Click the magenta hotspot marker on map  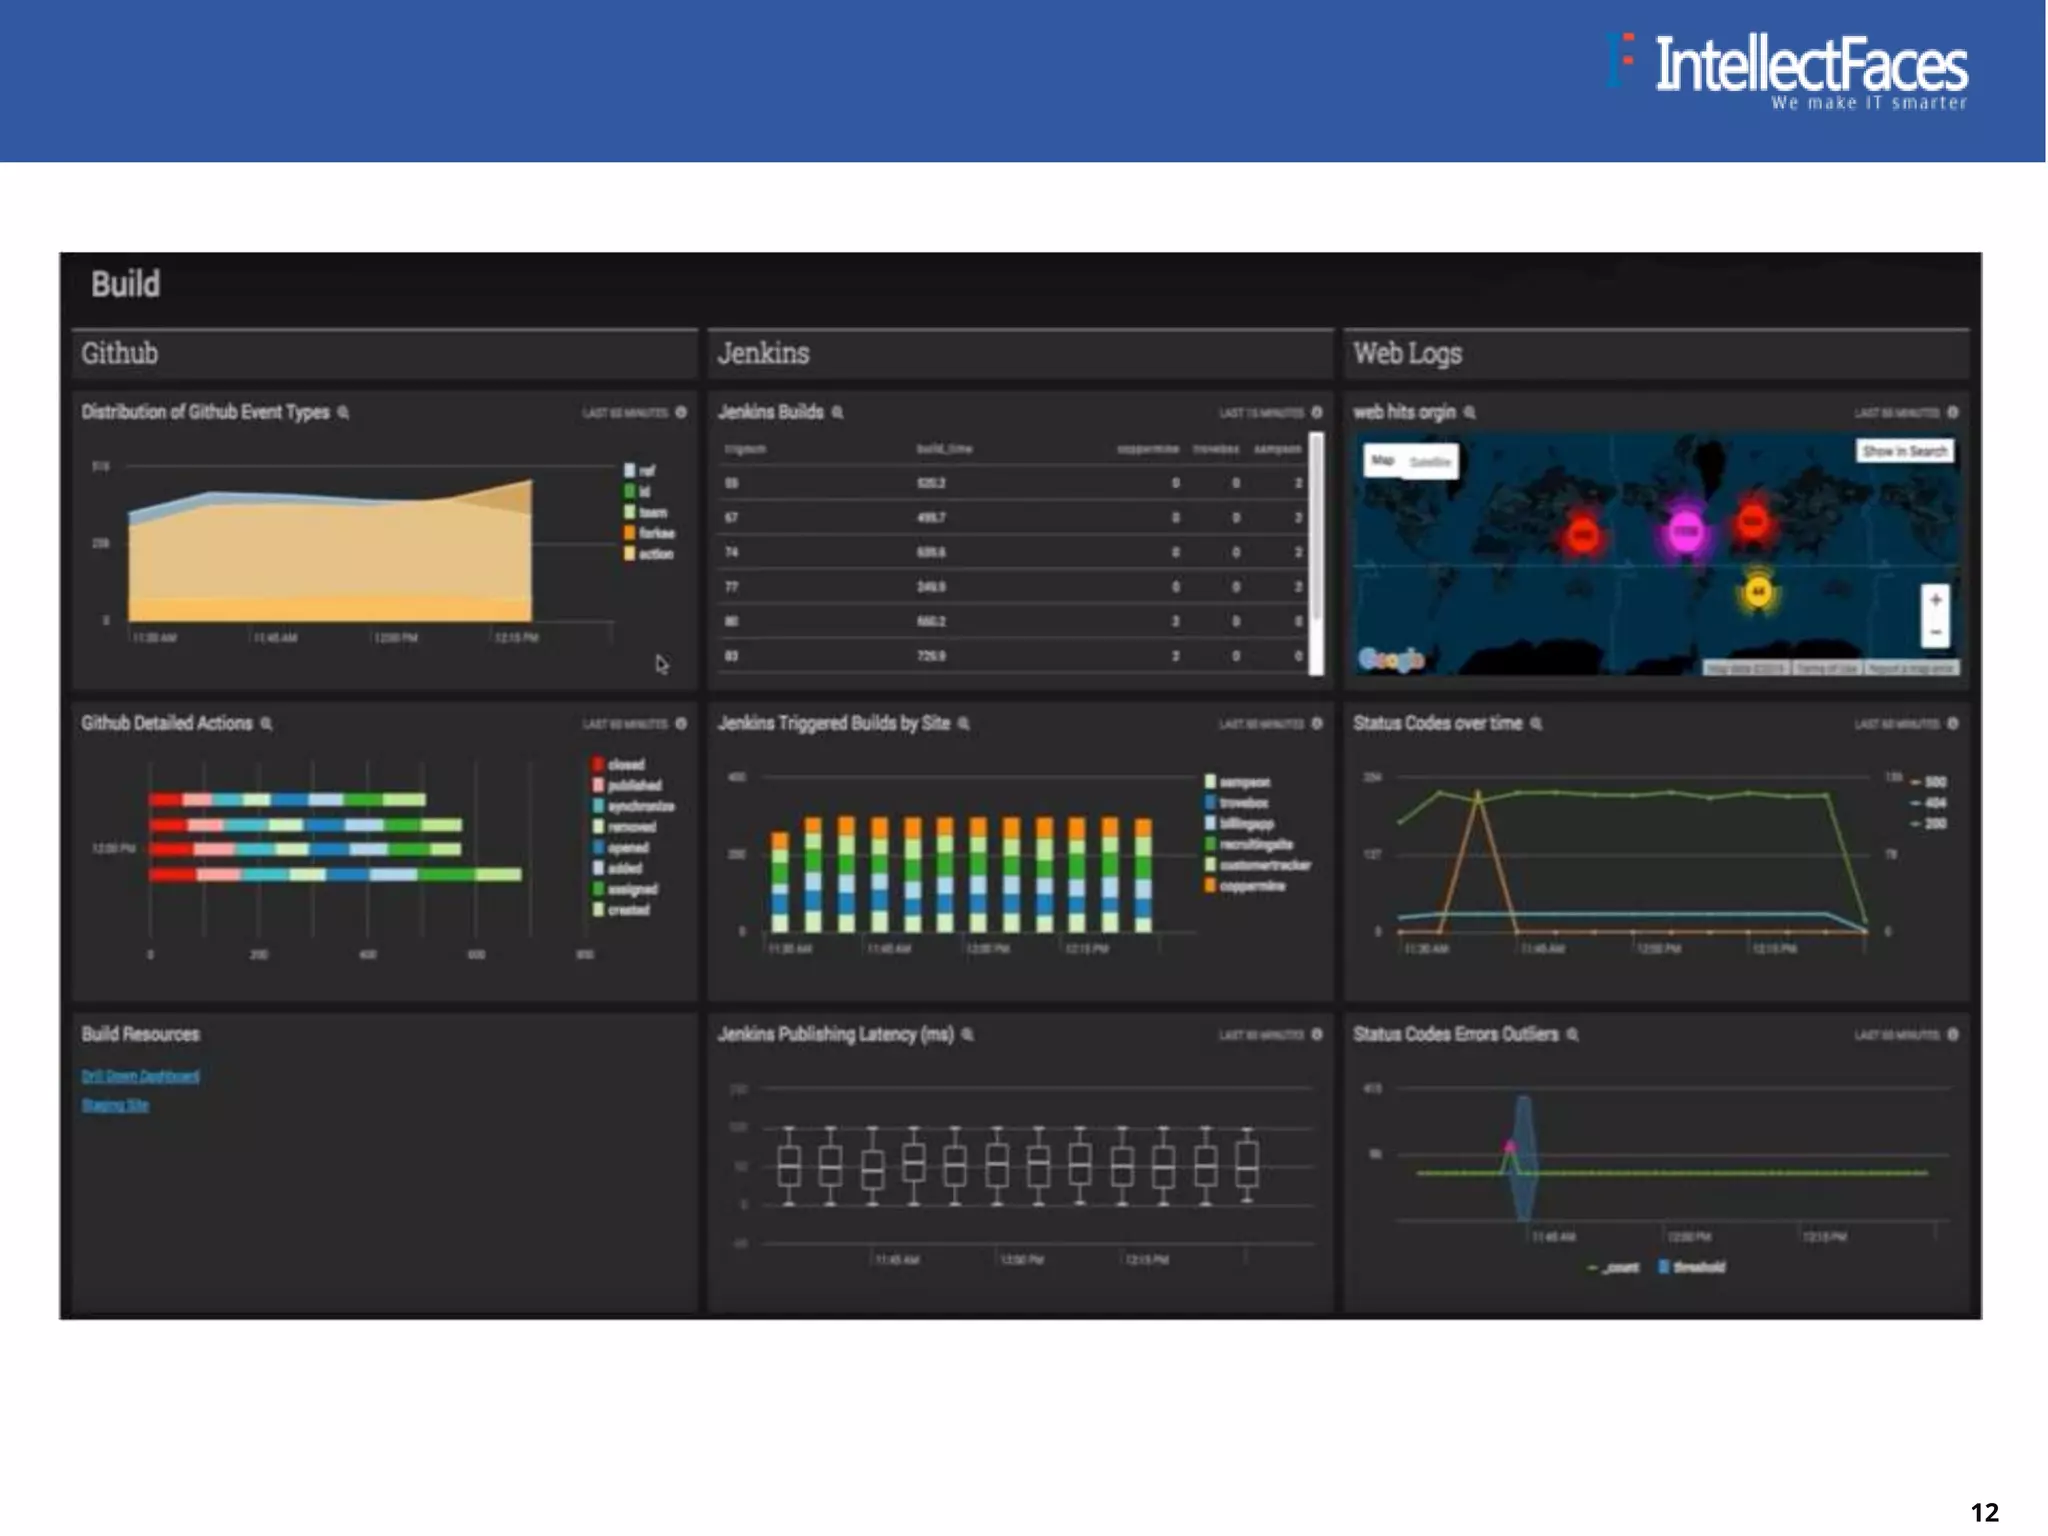(x=1686, y=531)
